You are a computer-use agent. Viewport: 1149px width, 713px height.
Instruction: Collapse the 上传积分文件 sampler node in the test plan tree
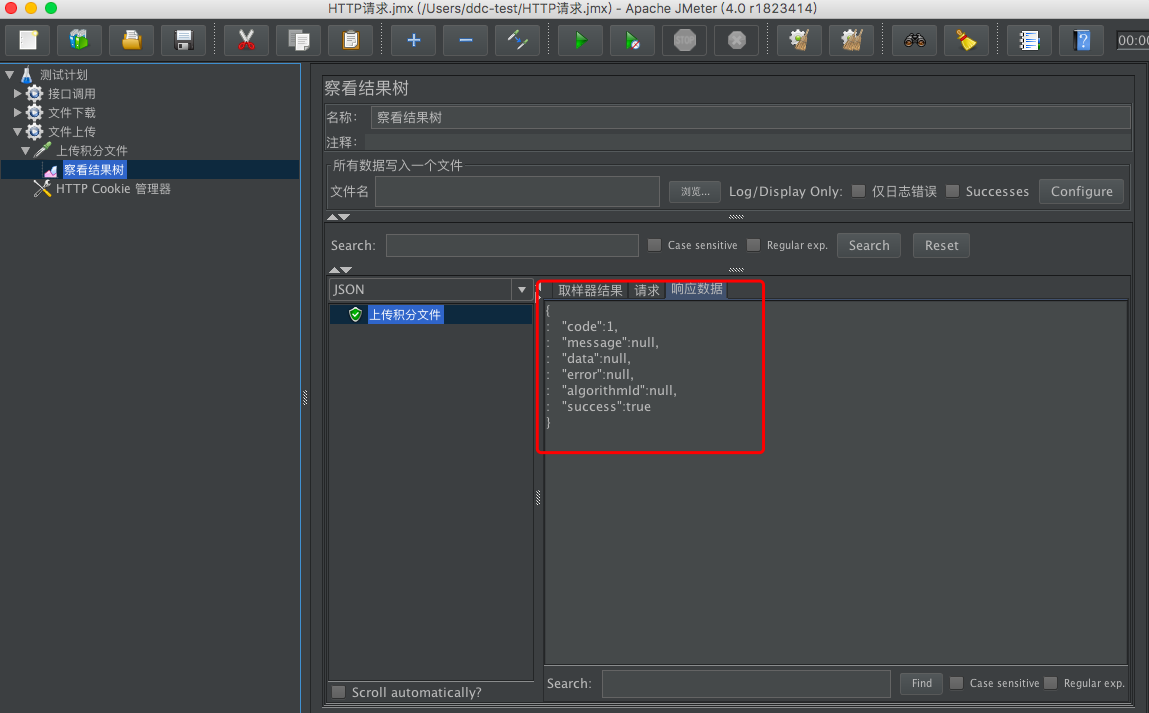click(x=26, y=151)
